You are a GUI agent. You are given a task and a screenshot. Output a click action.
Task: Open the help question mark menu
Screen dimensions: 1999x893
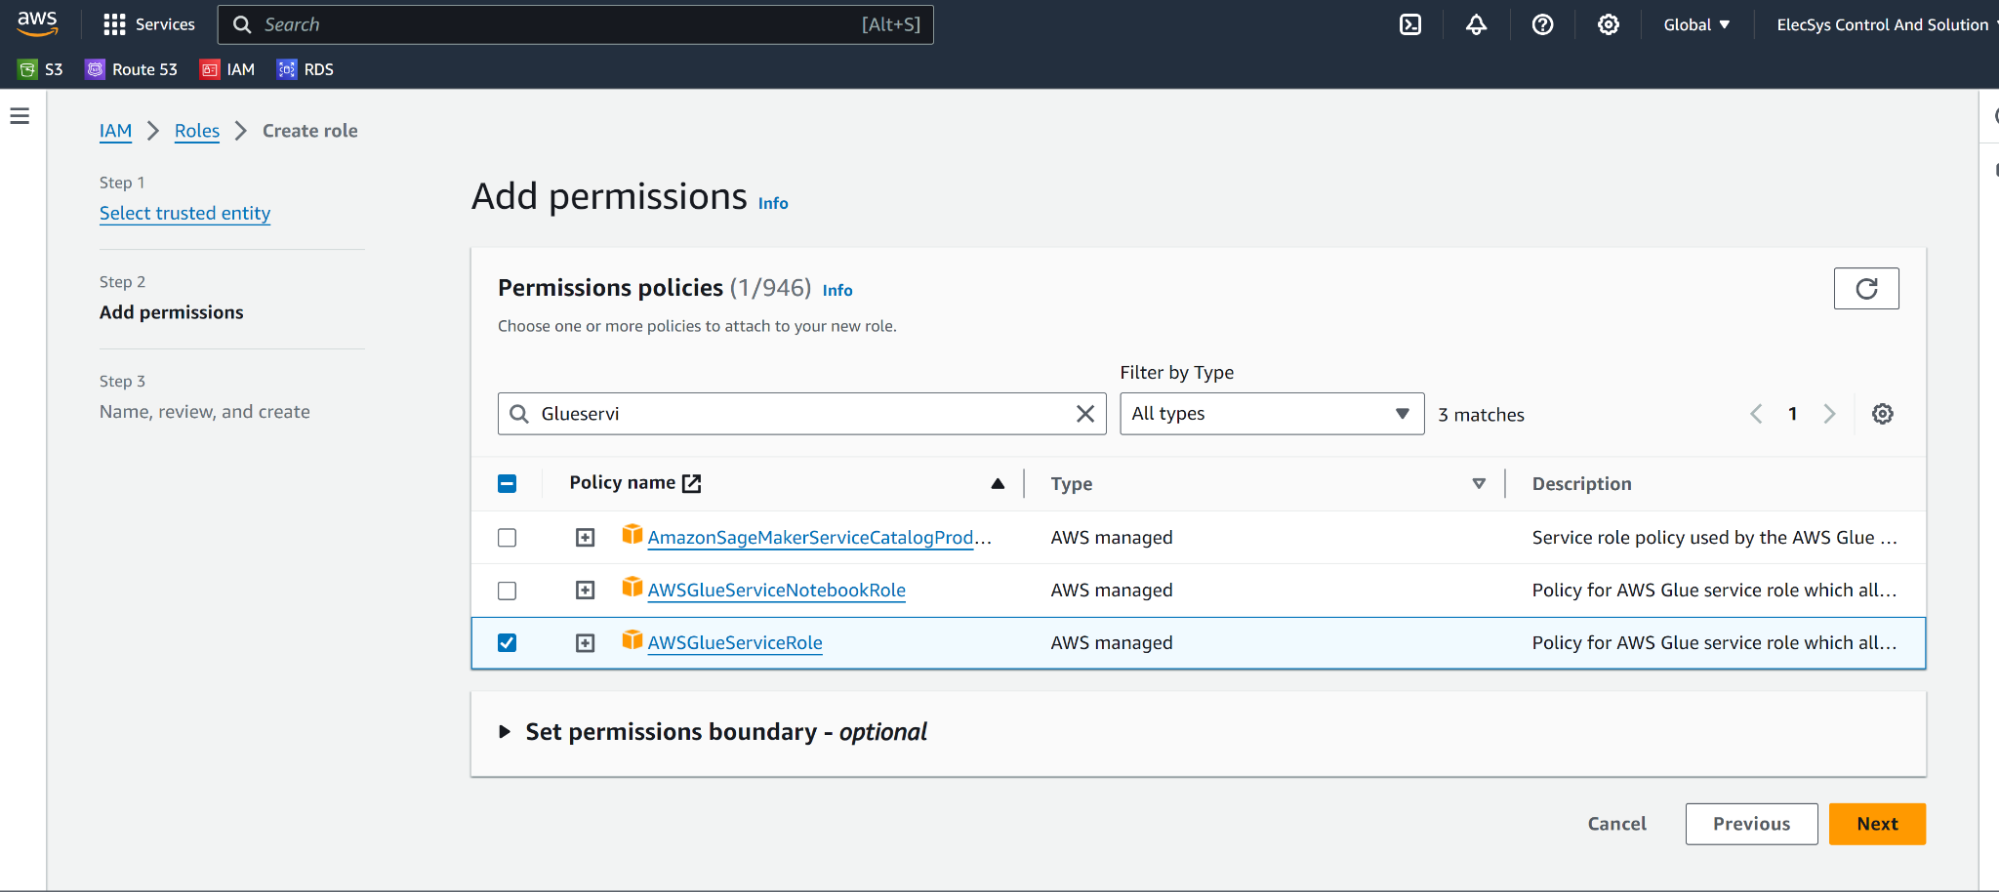point(1542,24)
